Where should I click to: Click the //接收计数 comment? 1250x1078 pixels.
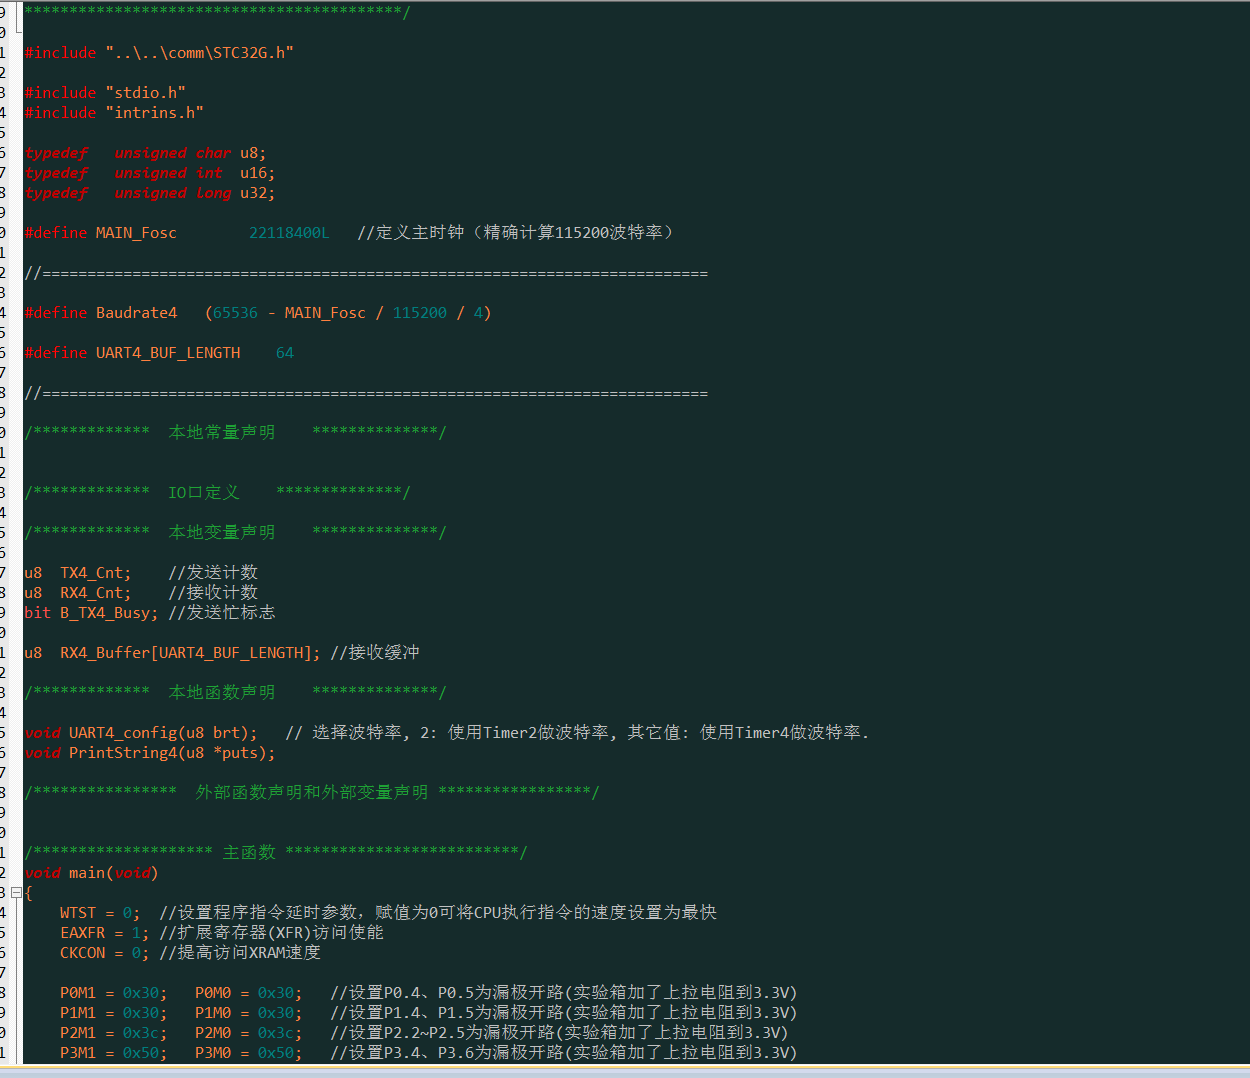(x=213, y=592)
